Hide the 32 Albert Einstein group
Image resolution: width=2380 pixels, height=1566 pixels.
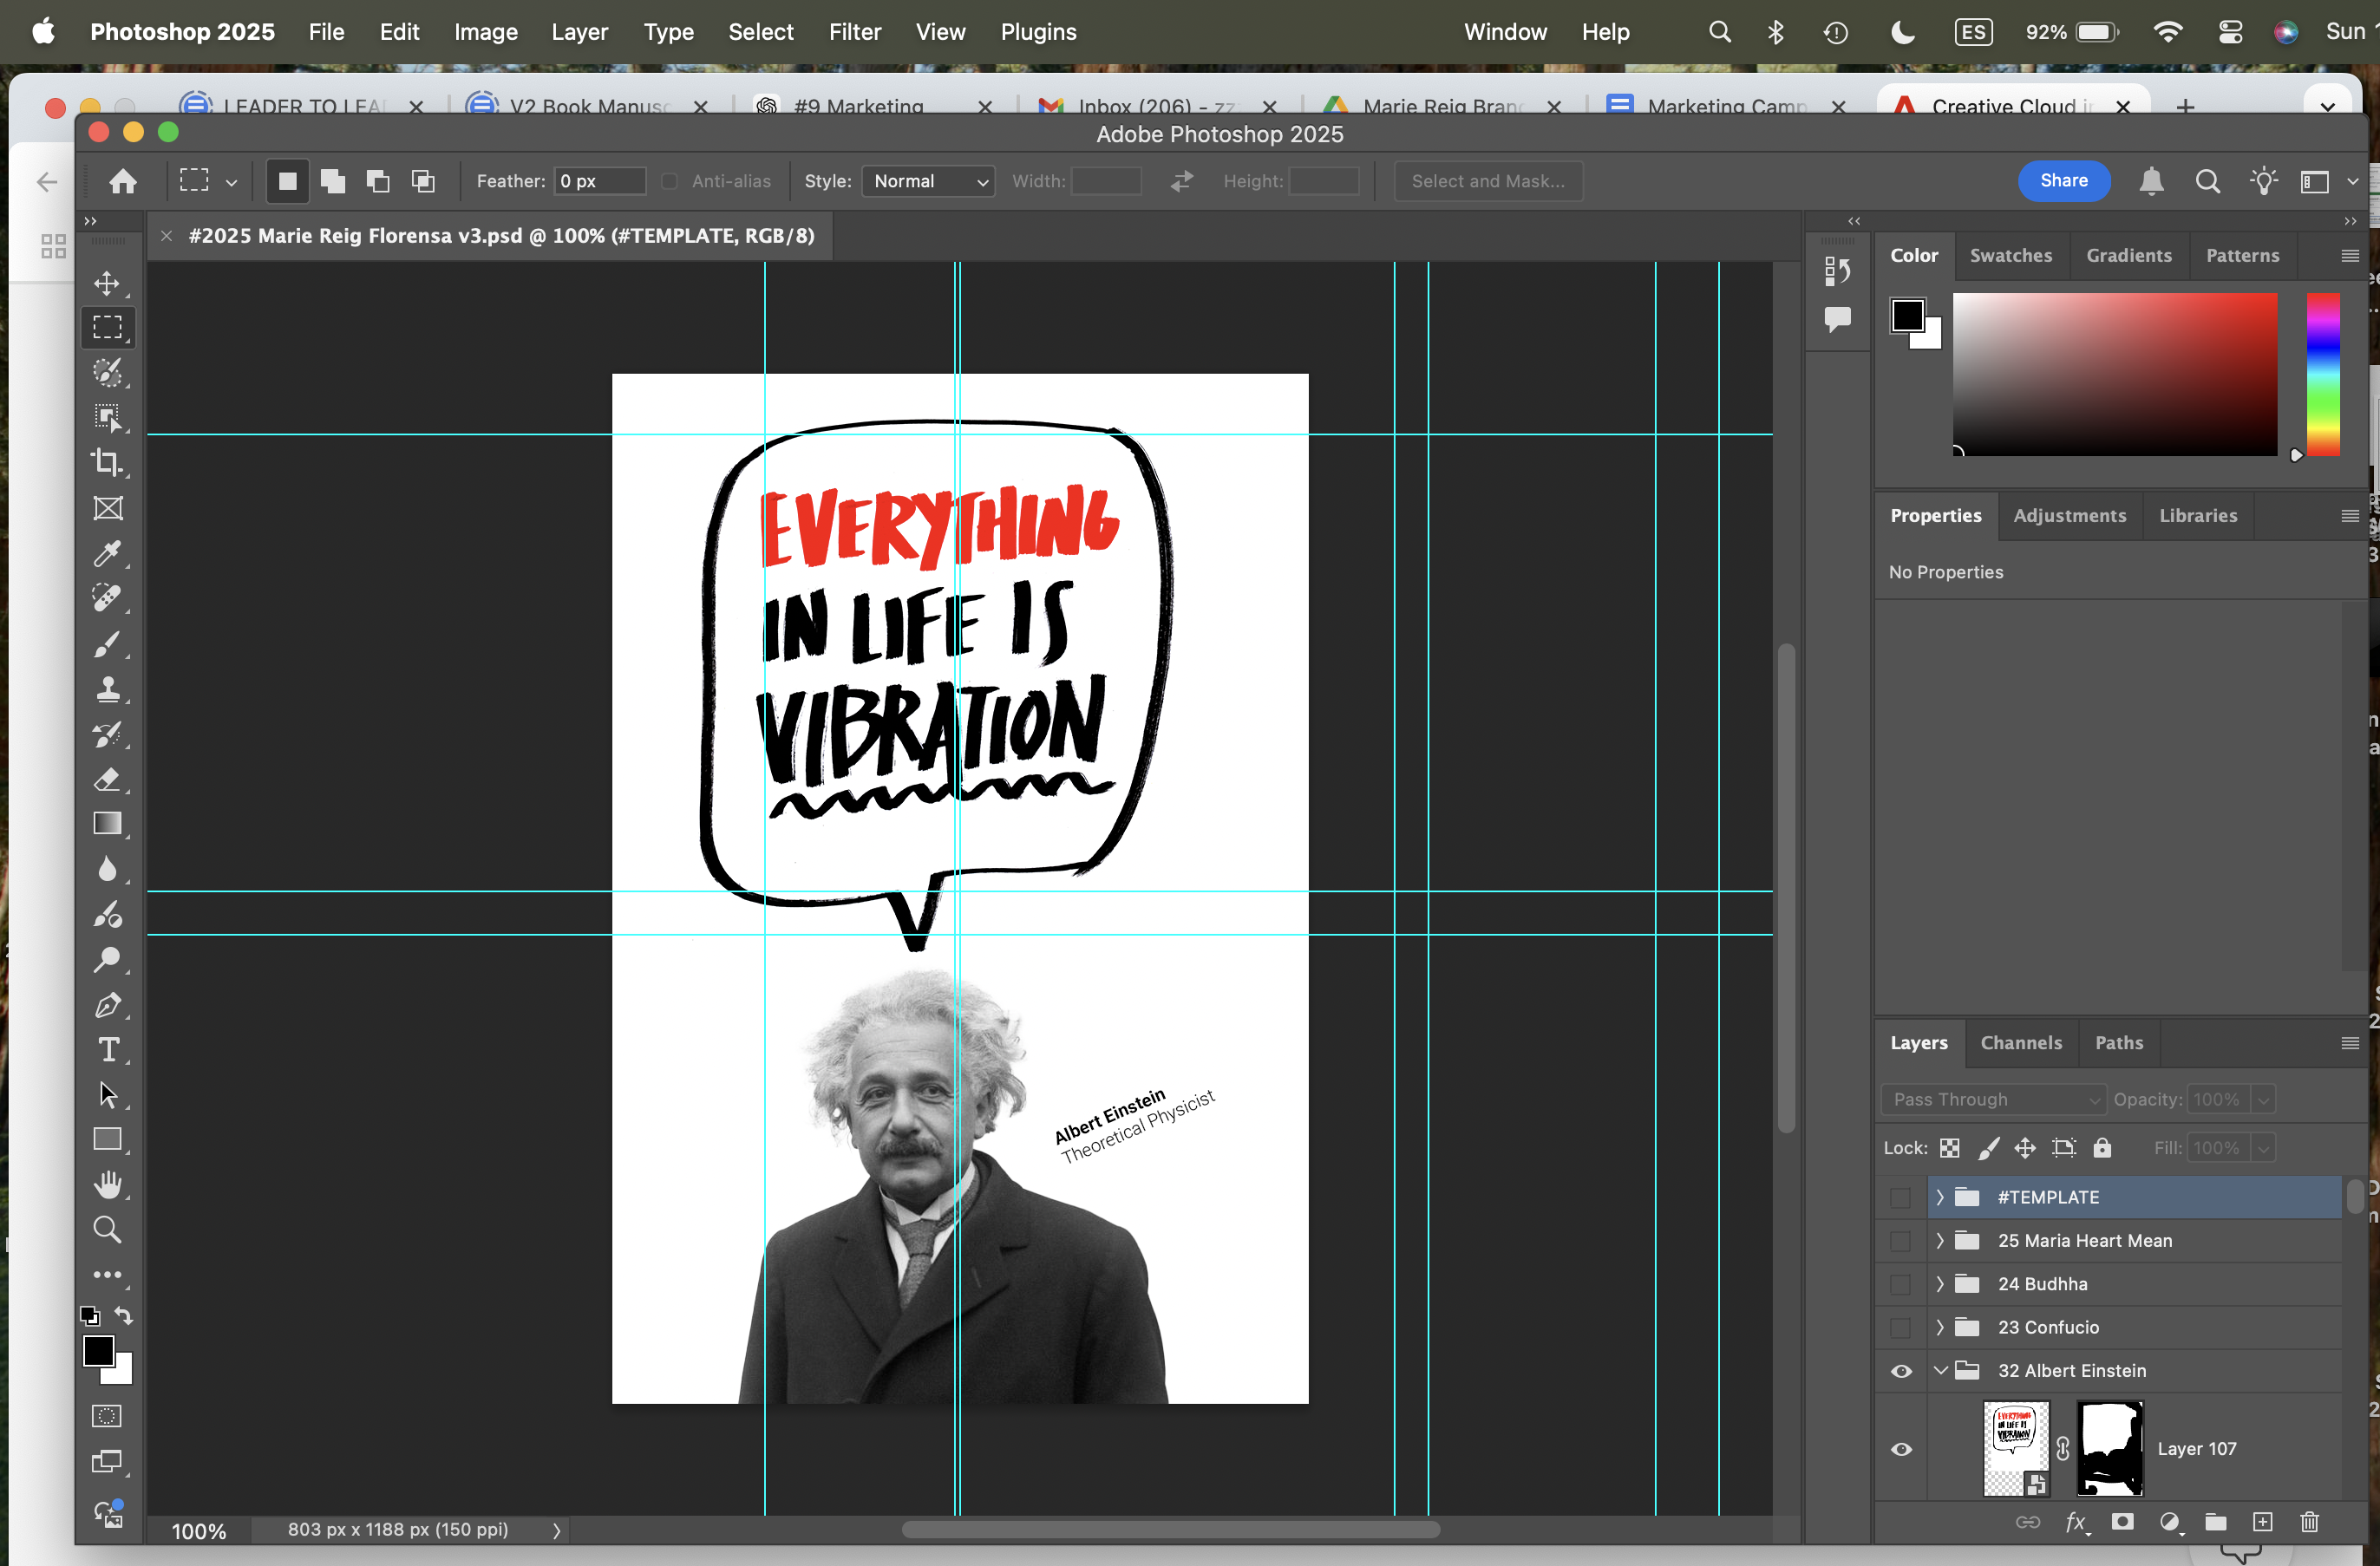(x=1901, y=1371)
